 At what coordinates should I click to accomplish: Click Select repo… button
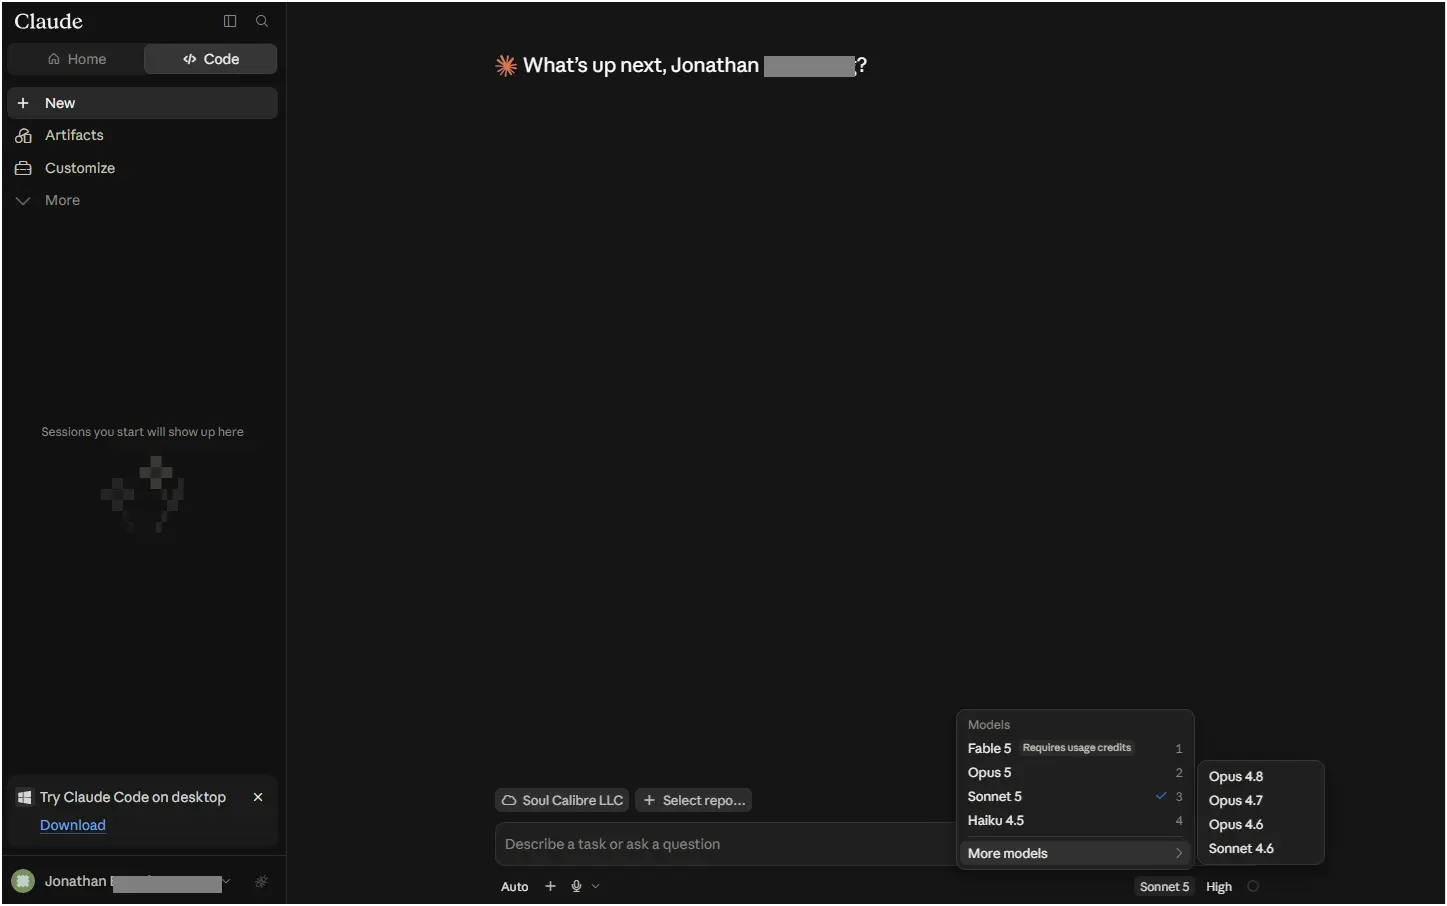click(693, 800)
